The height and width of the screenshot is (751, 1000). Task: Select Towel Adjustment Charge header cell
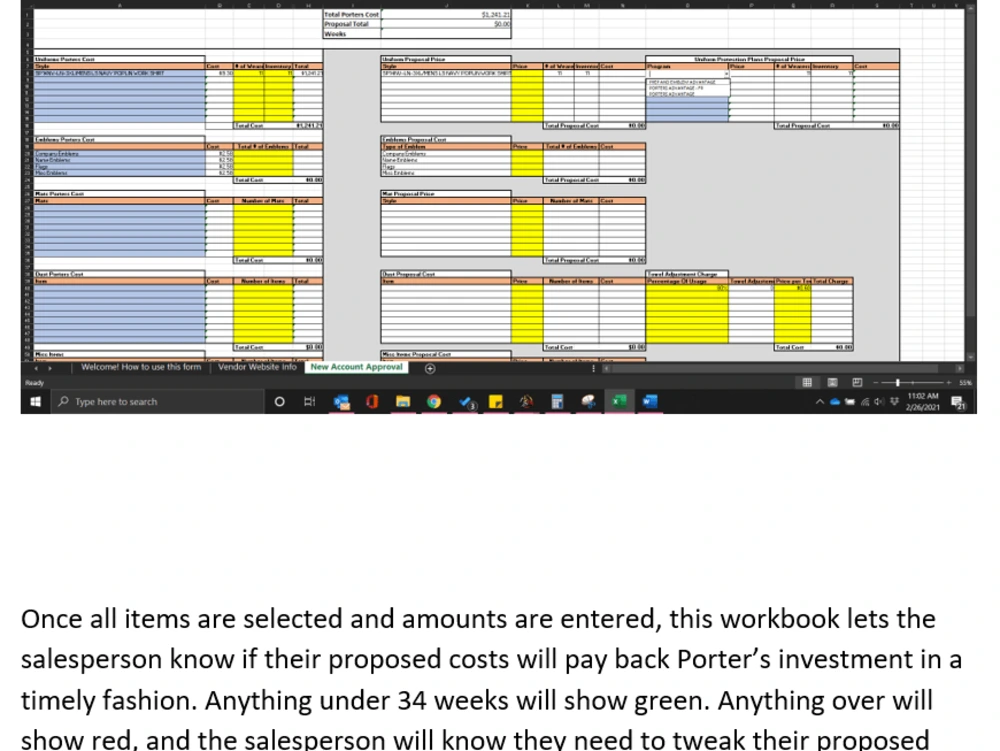click(x=687, y=274)
